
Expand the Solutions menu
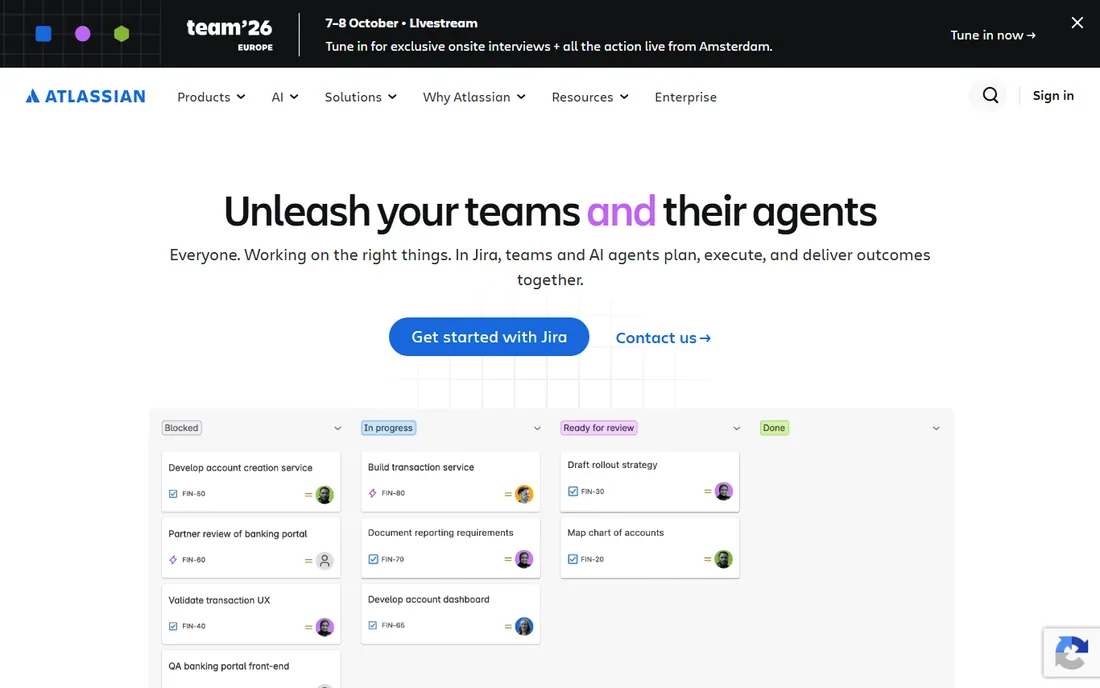coord(361,97)
